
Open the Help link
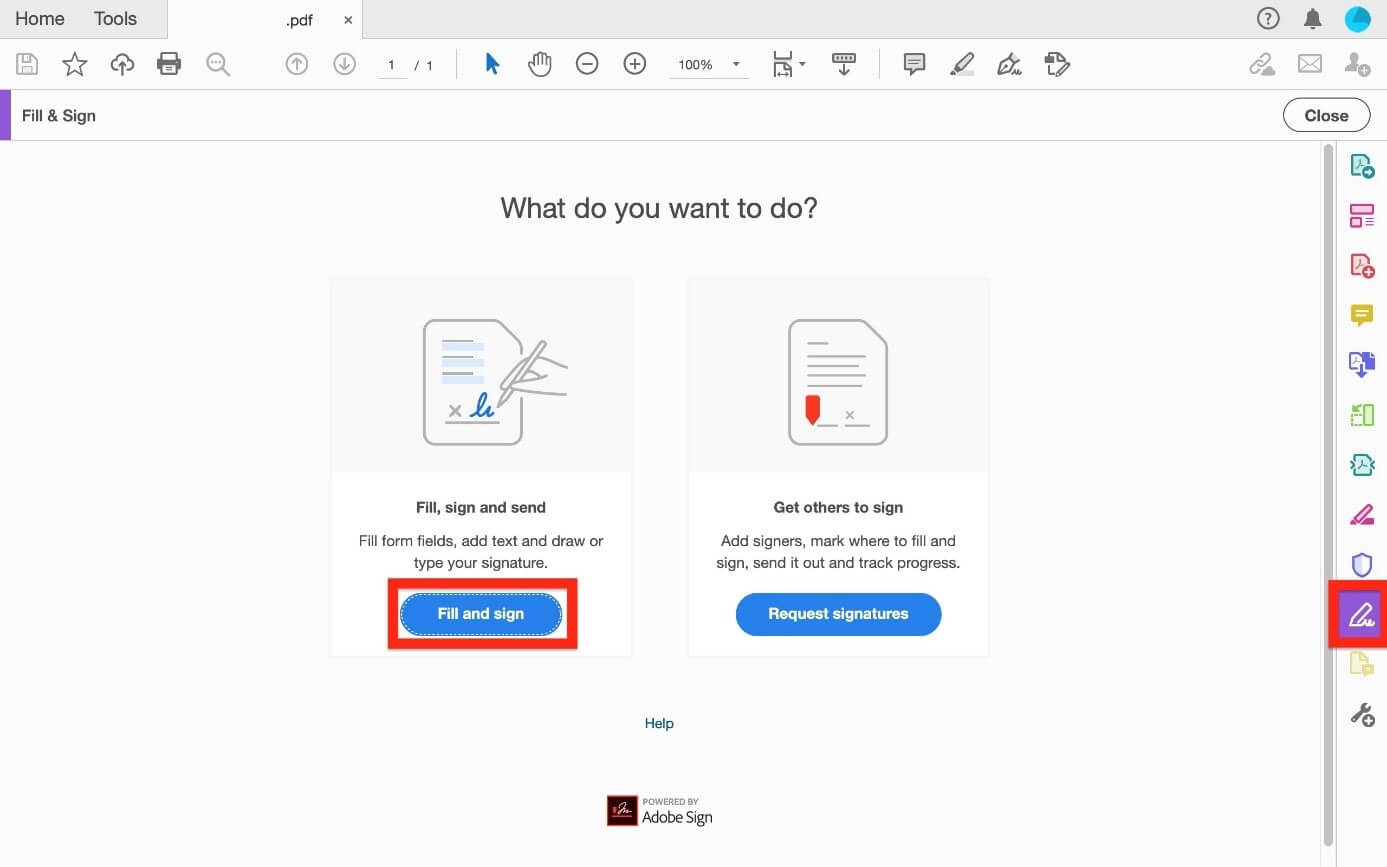point(659,723)
